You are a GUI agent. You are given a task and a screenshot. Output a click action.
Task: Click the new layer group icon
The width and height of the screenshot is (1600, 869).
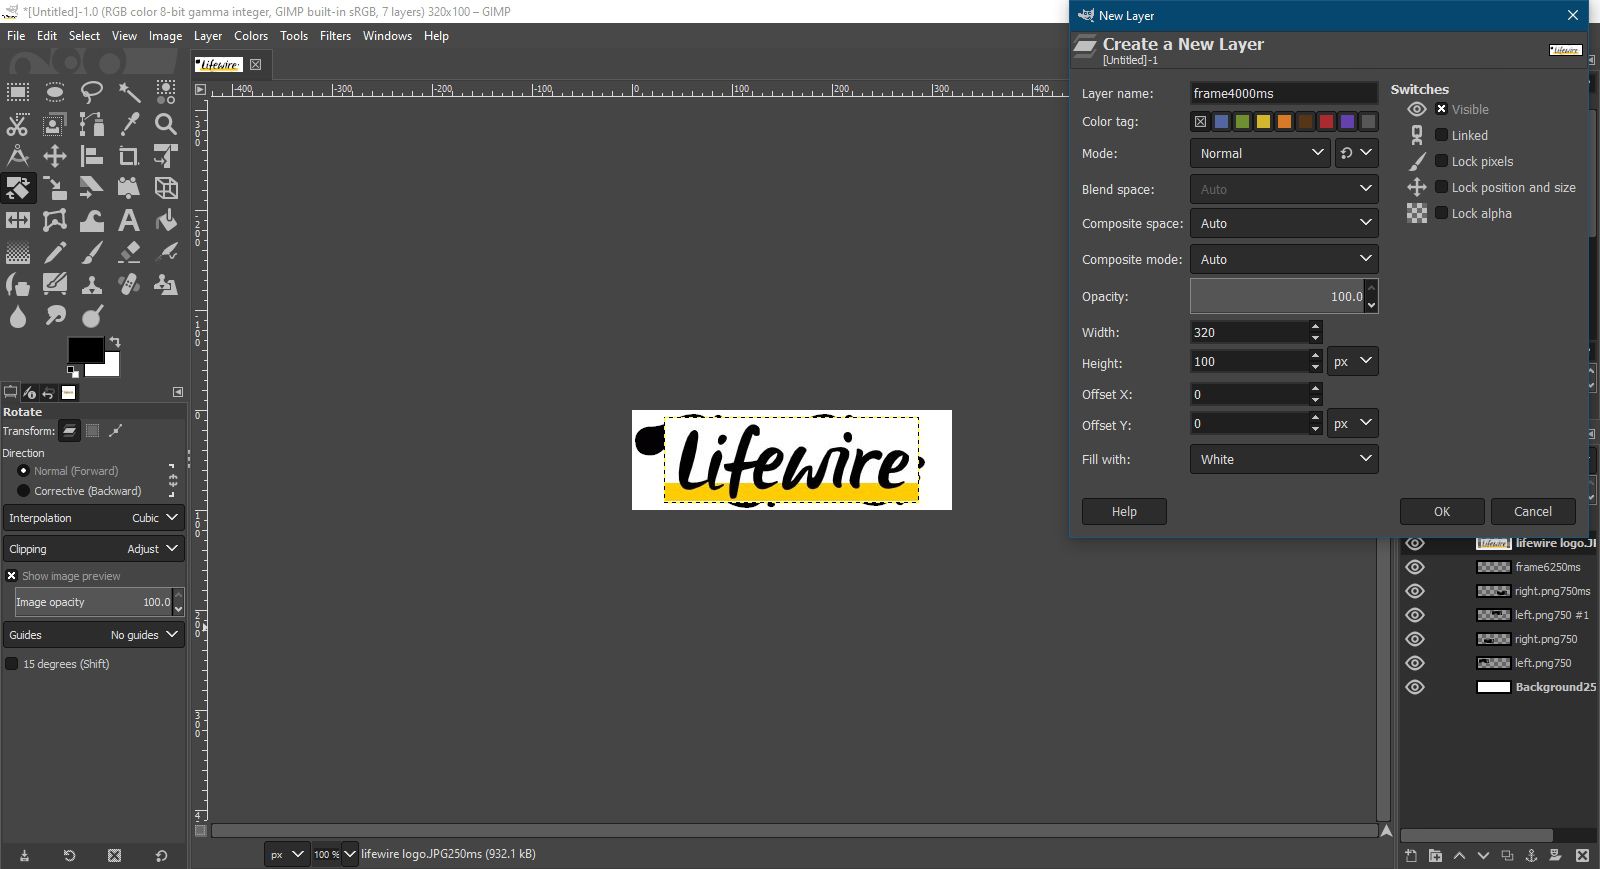tap(1435, 855)
